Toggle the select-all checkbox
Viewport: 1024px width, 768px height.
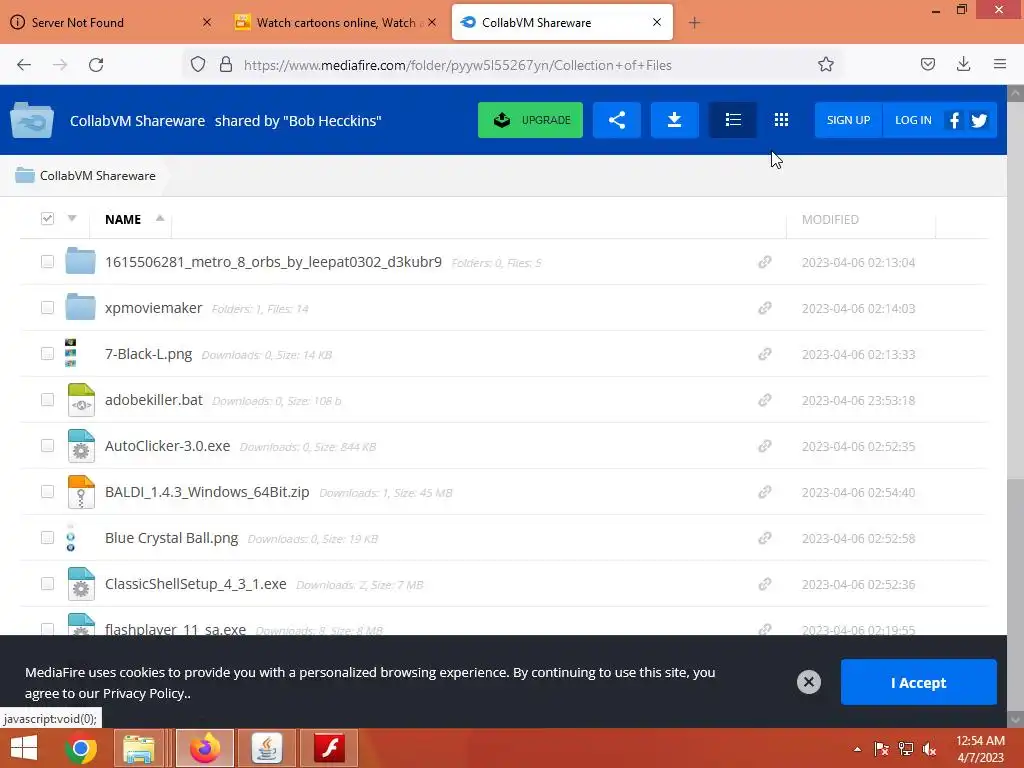point(47,219)
